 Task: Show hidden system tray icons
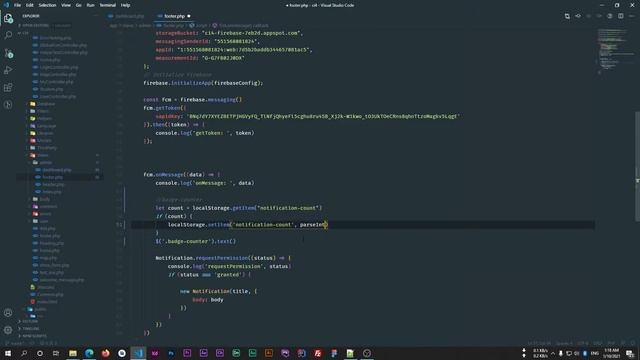(553, 353)
